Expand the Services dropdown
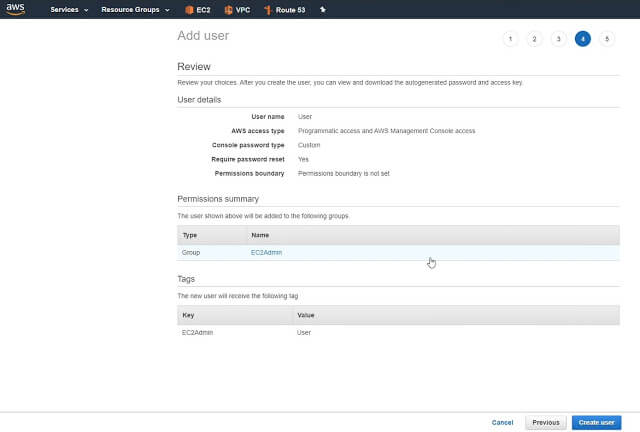Image resolution: width=640 pixels, height=432 pixels. (x=69, y=10)
